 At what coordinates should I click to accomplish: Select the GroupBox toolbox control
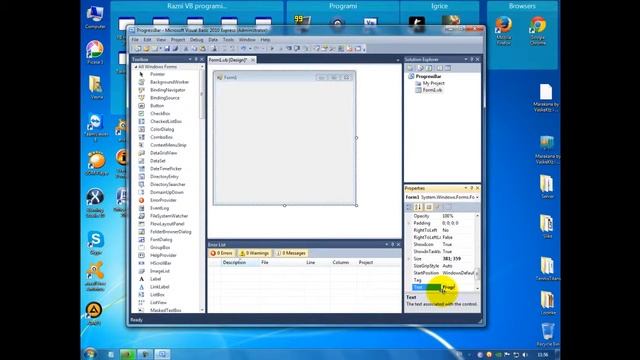point(160,247)
